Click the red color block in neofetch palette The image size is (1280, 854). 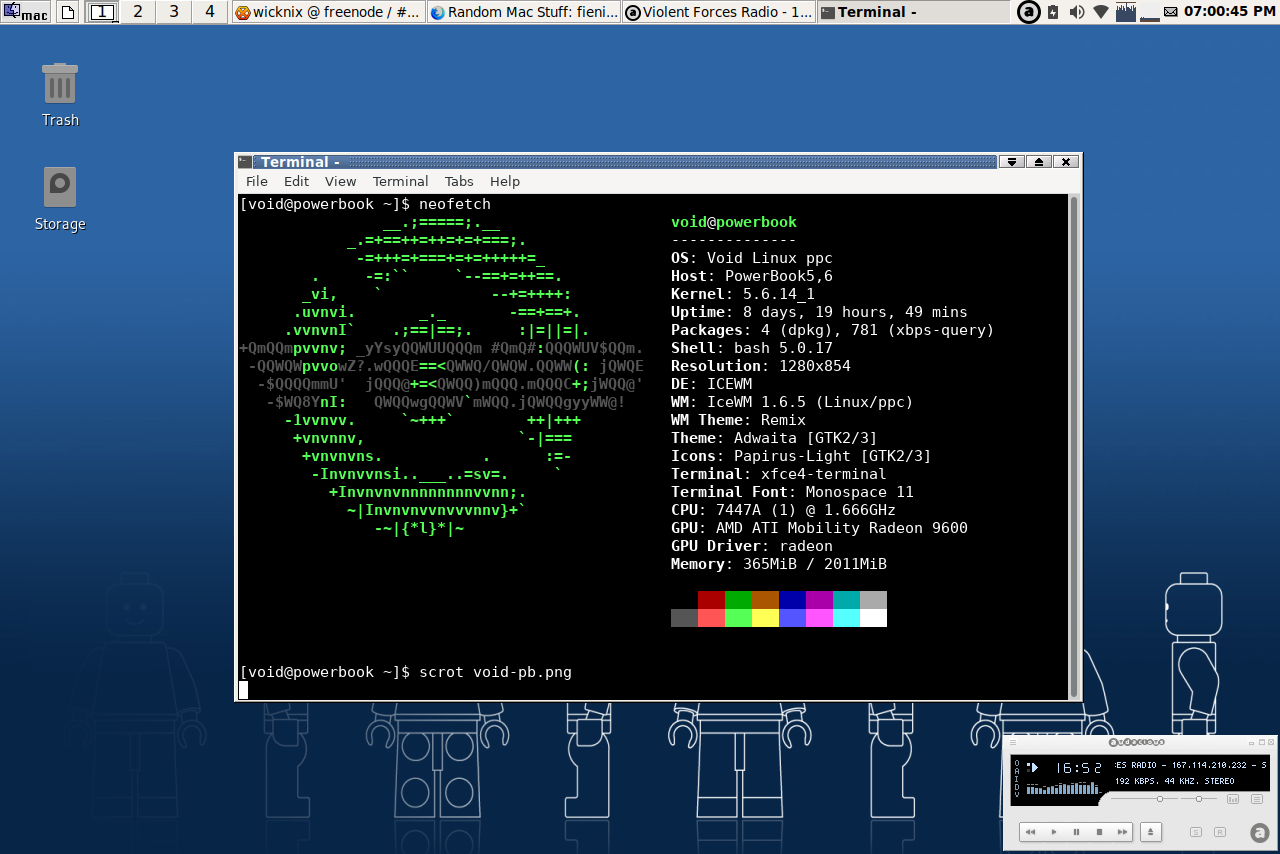(x=711, y=599)
